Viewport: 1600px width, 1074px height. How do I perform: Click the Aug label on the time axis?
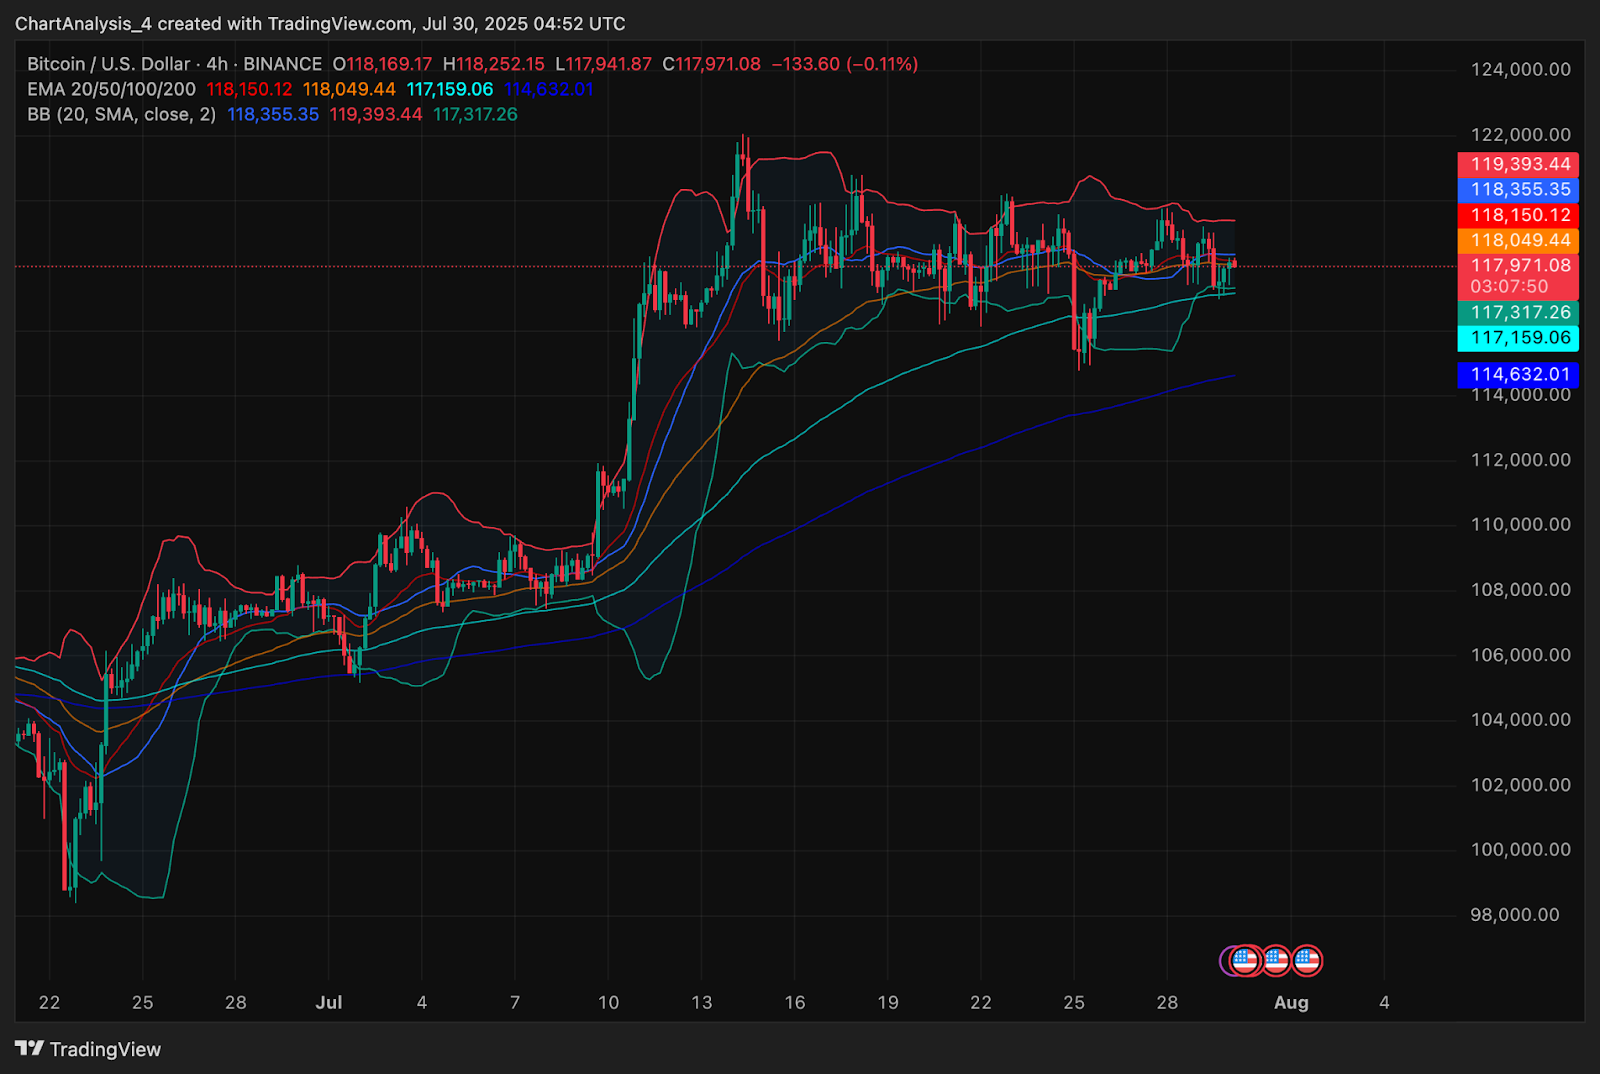tap(1291, 1002)
